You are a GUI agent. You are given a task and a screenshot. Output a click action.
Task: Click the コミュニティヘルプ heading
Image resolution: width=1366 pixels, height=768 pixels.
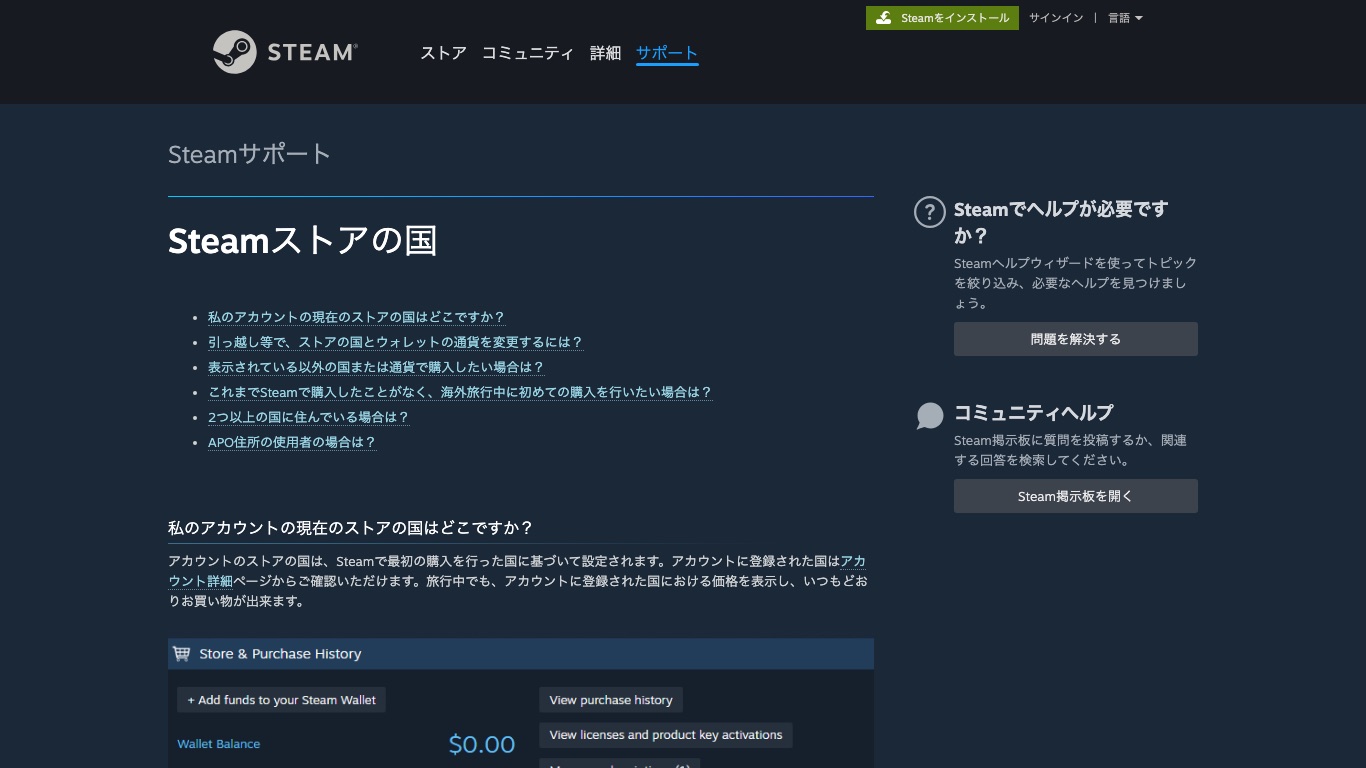[1033, 412]
